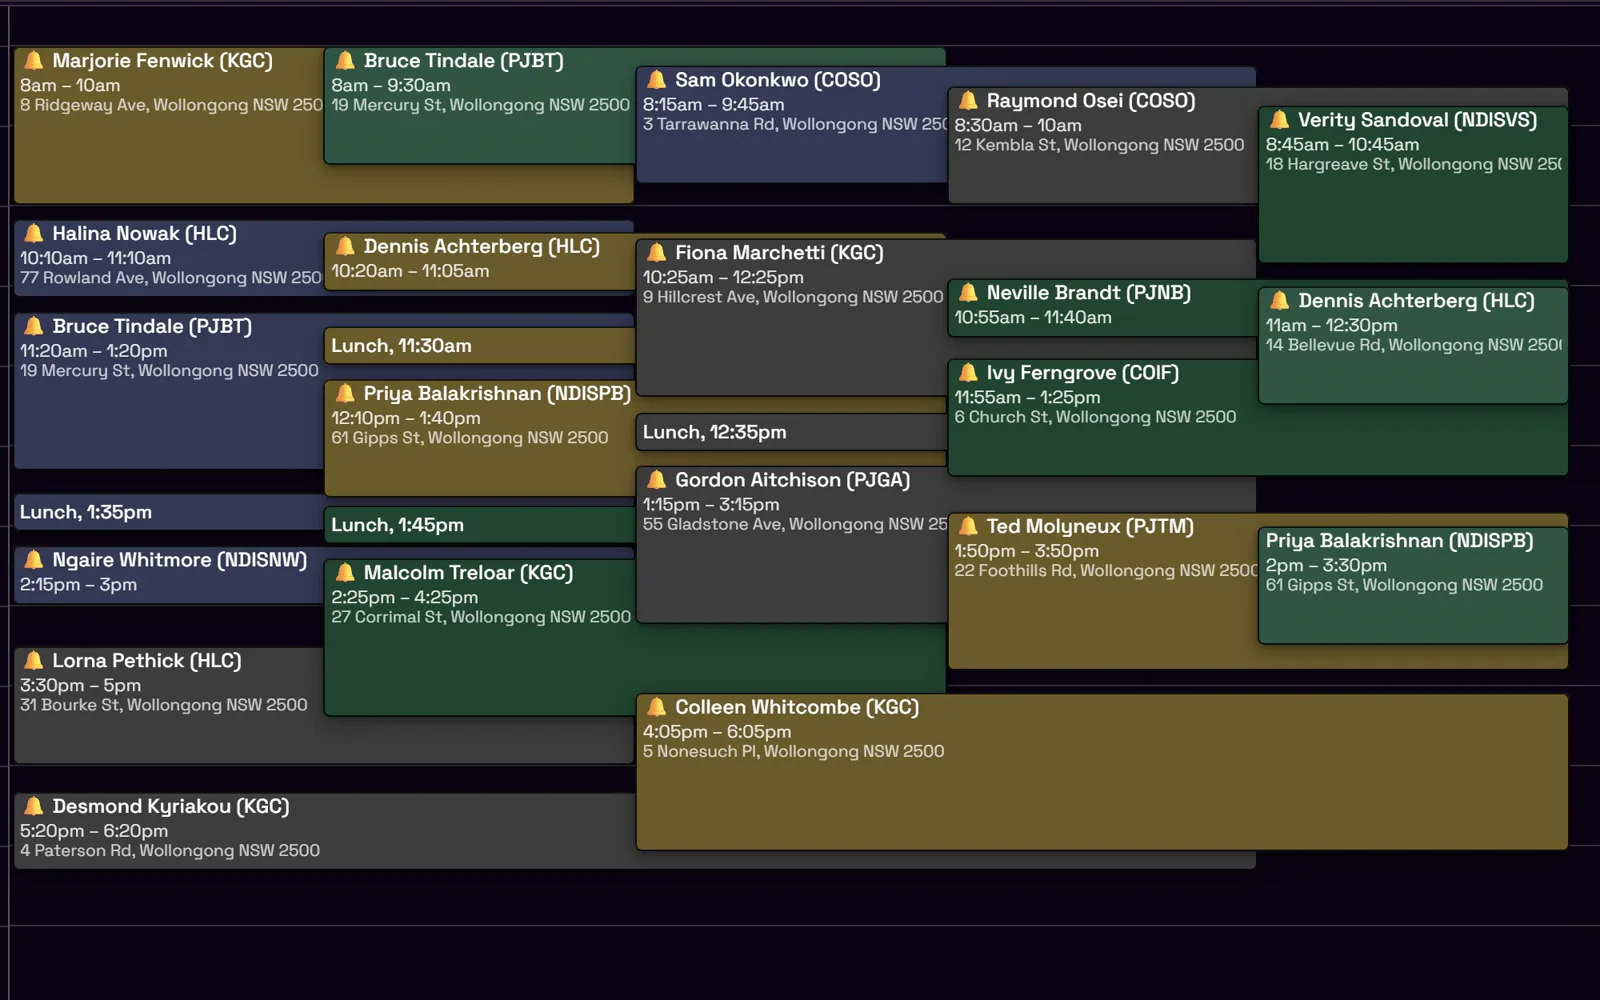Click bell icon on Sam Okonkwo appointment
Screen dimensions: 1600x1000
coord(657,80)
